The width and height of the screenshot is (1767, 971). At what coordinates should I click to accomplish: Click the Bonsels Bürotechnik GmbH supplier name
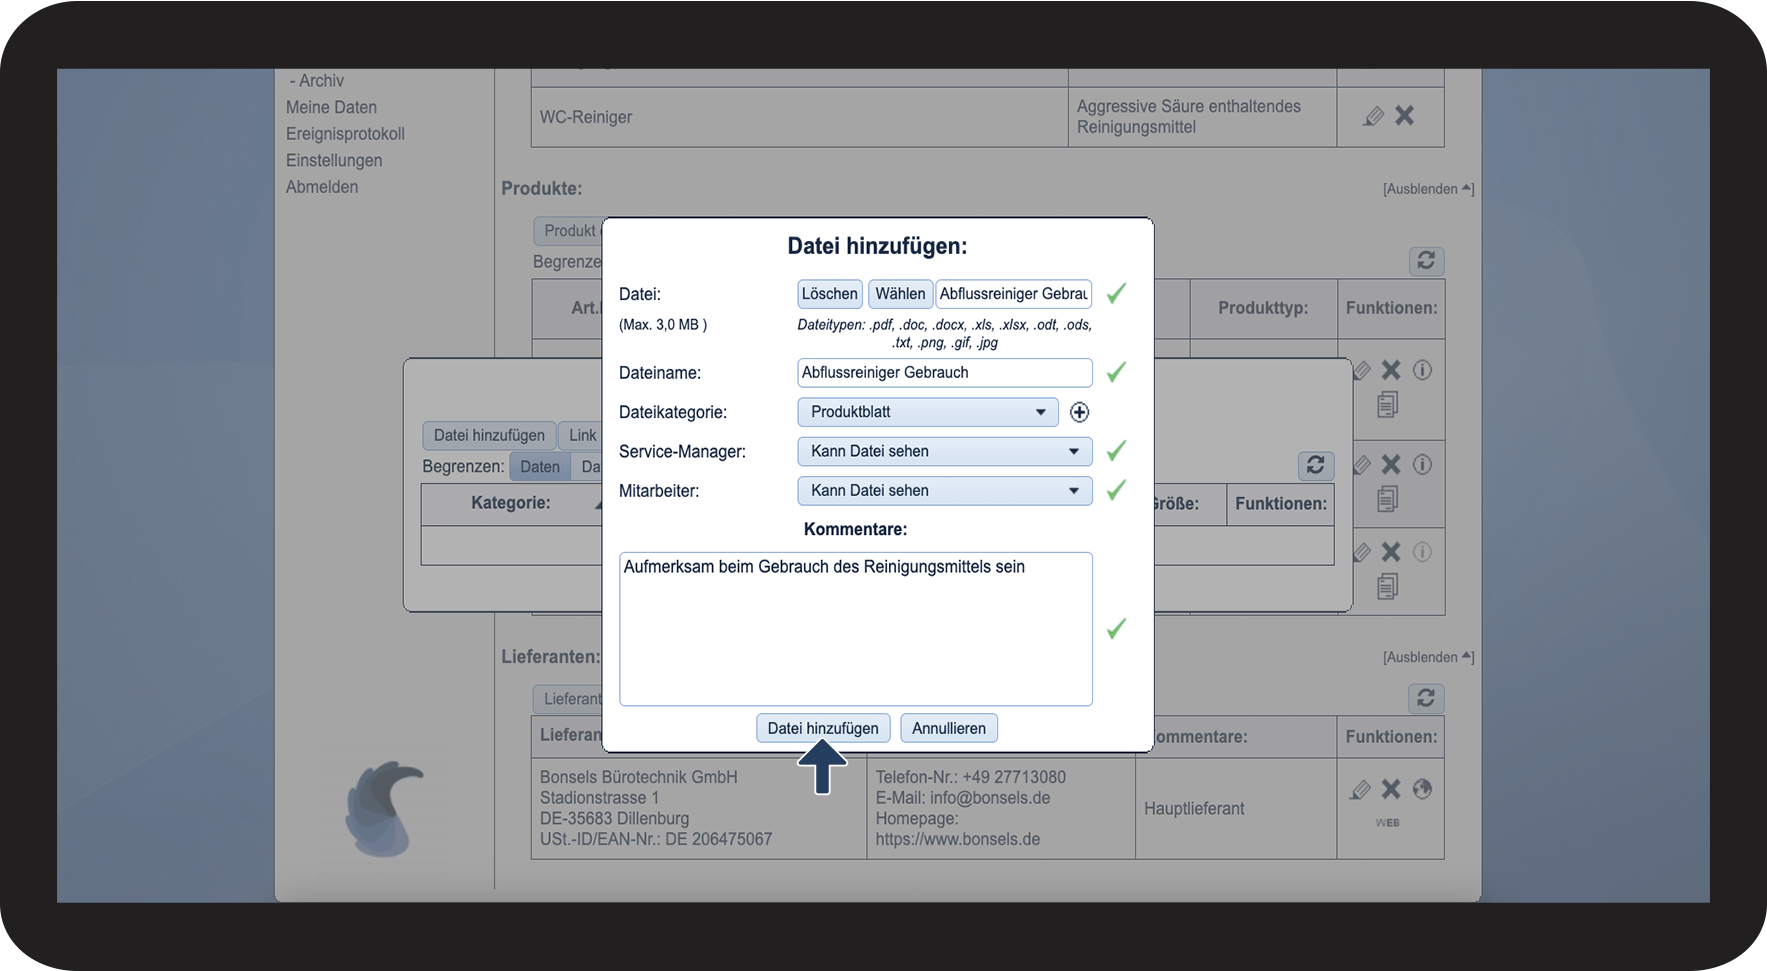coord(639,777)
